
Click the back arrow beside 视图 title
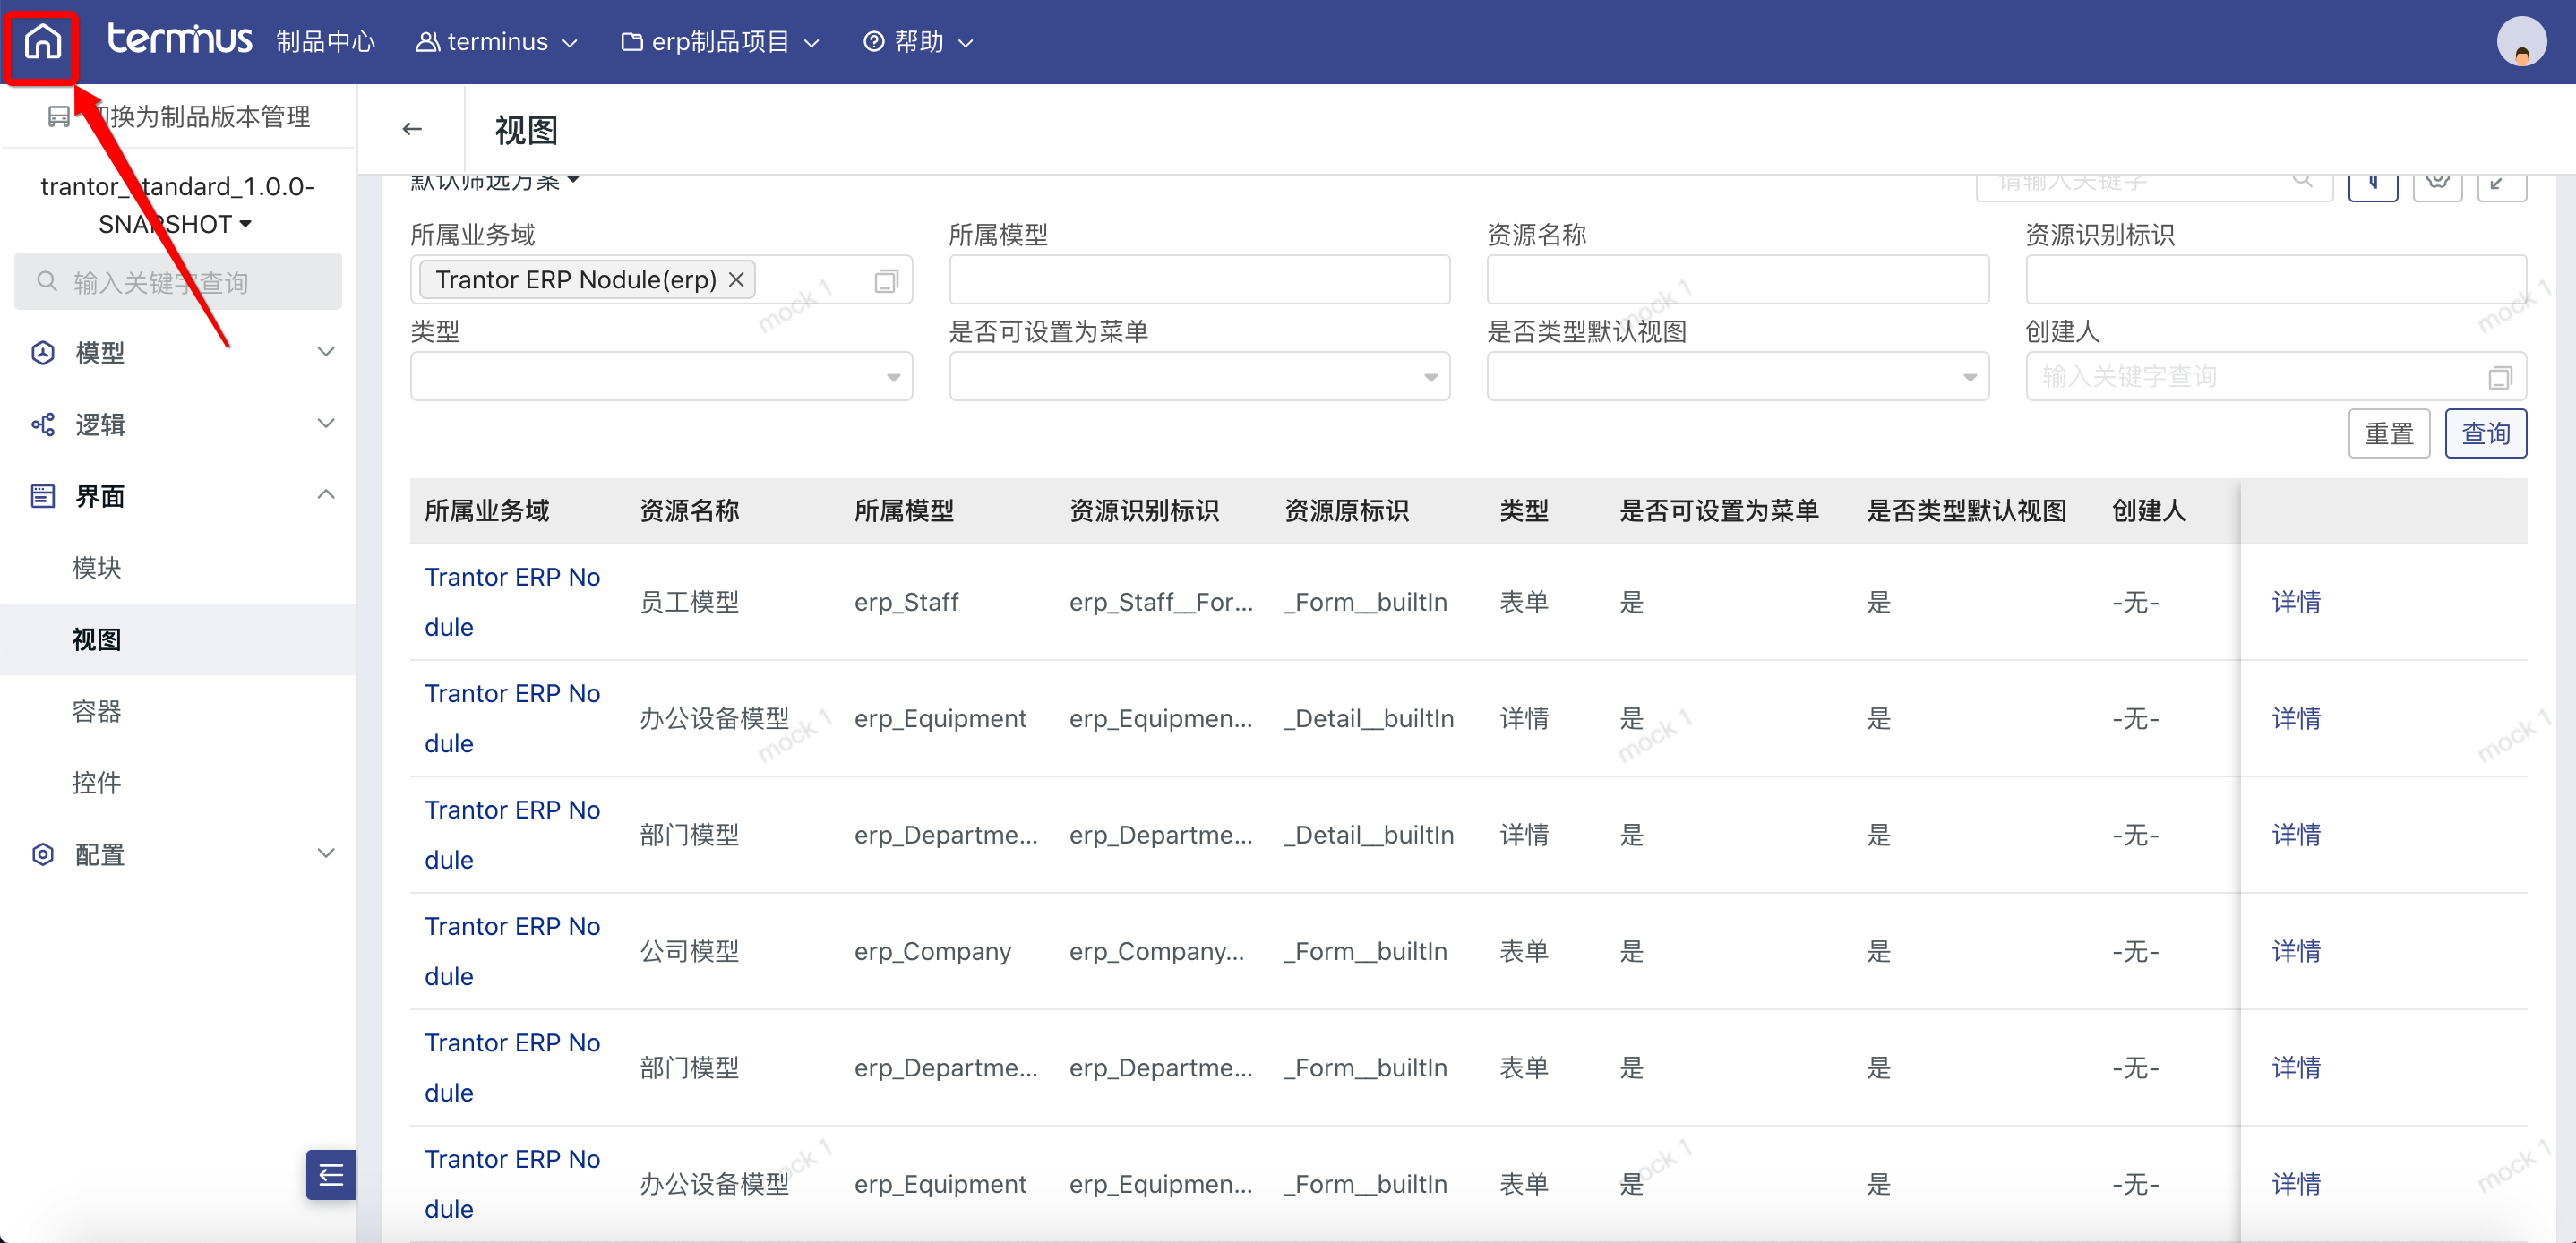coord(412,129)
